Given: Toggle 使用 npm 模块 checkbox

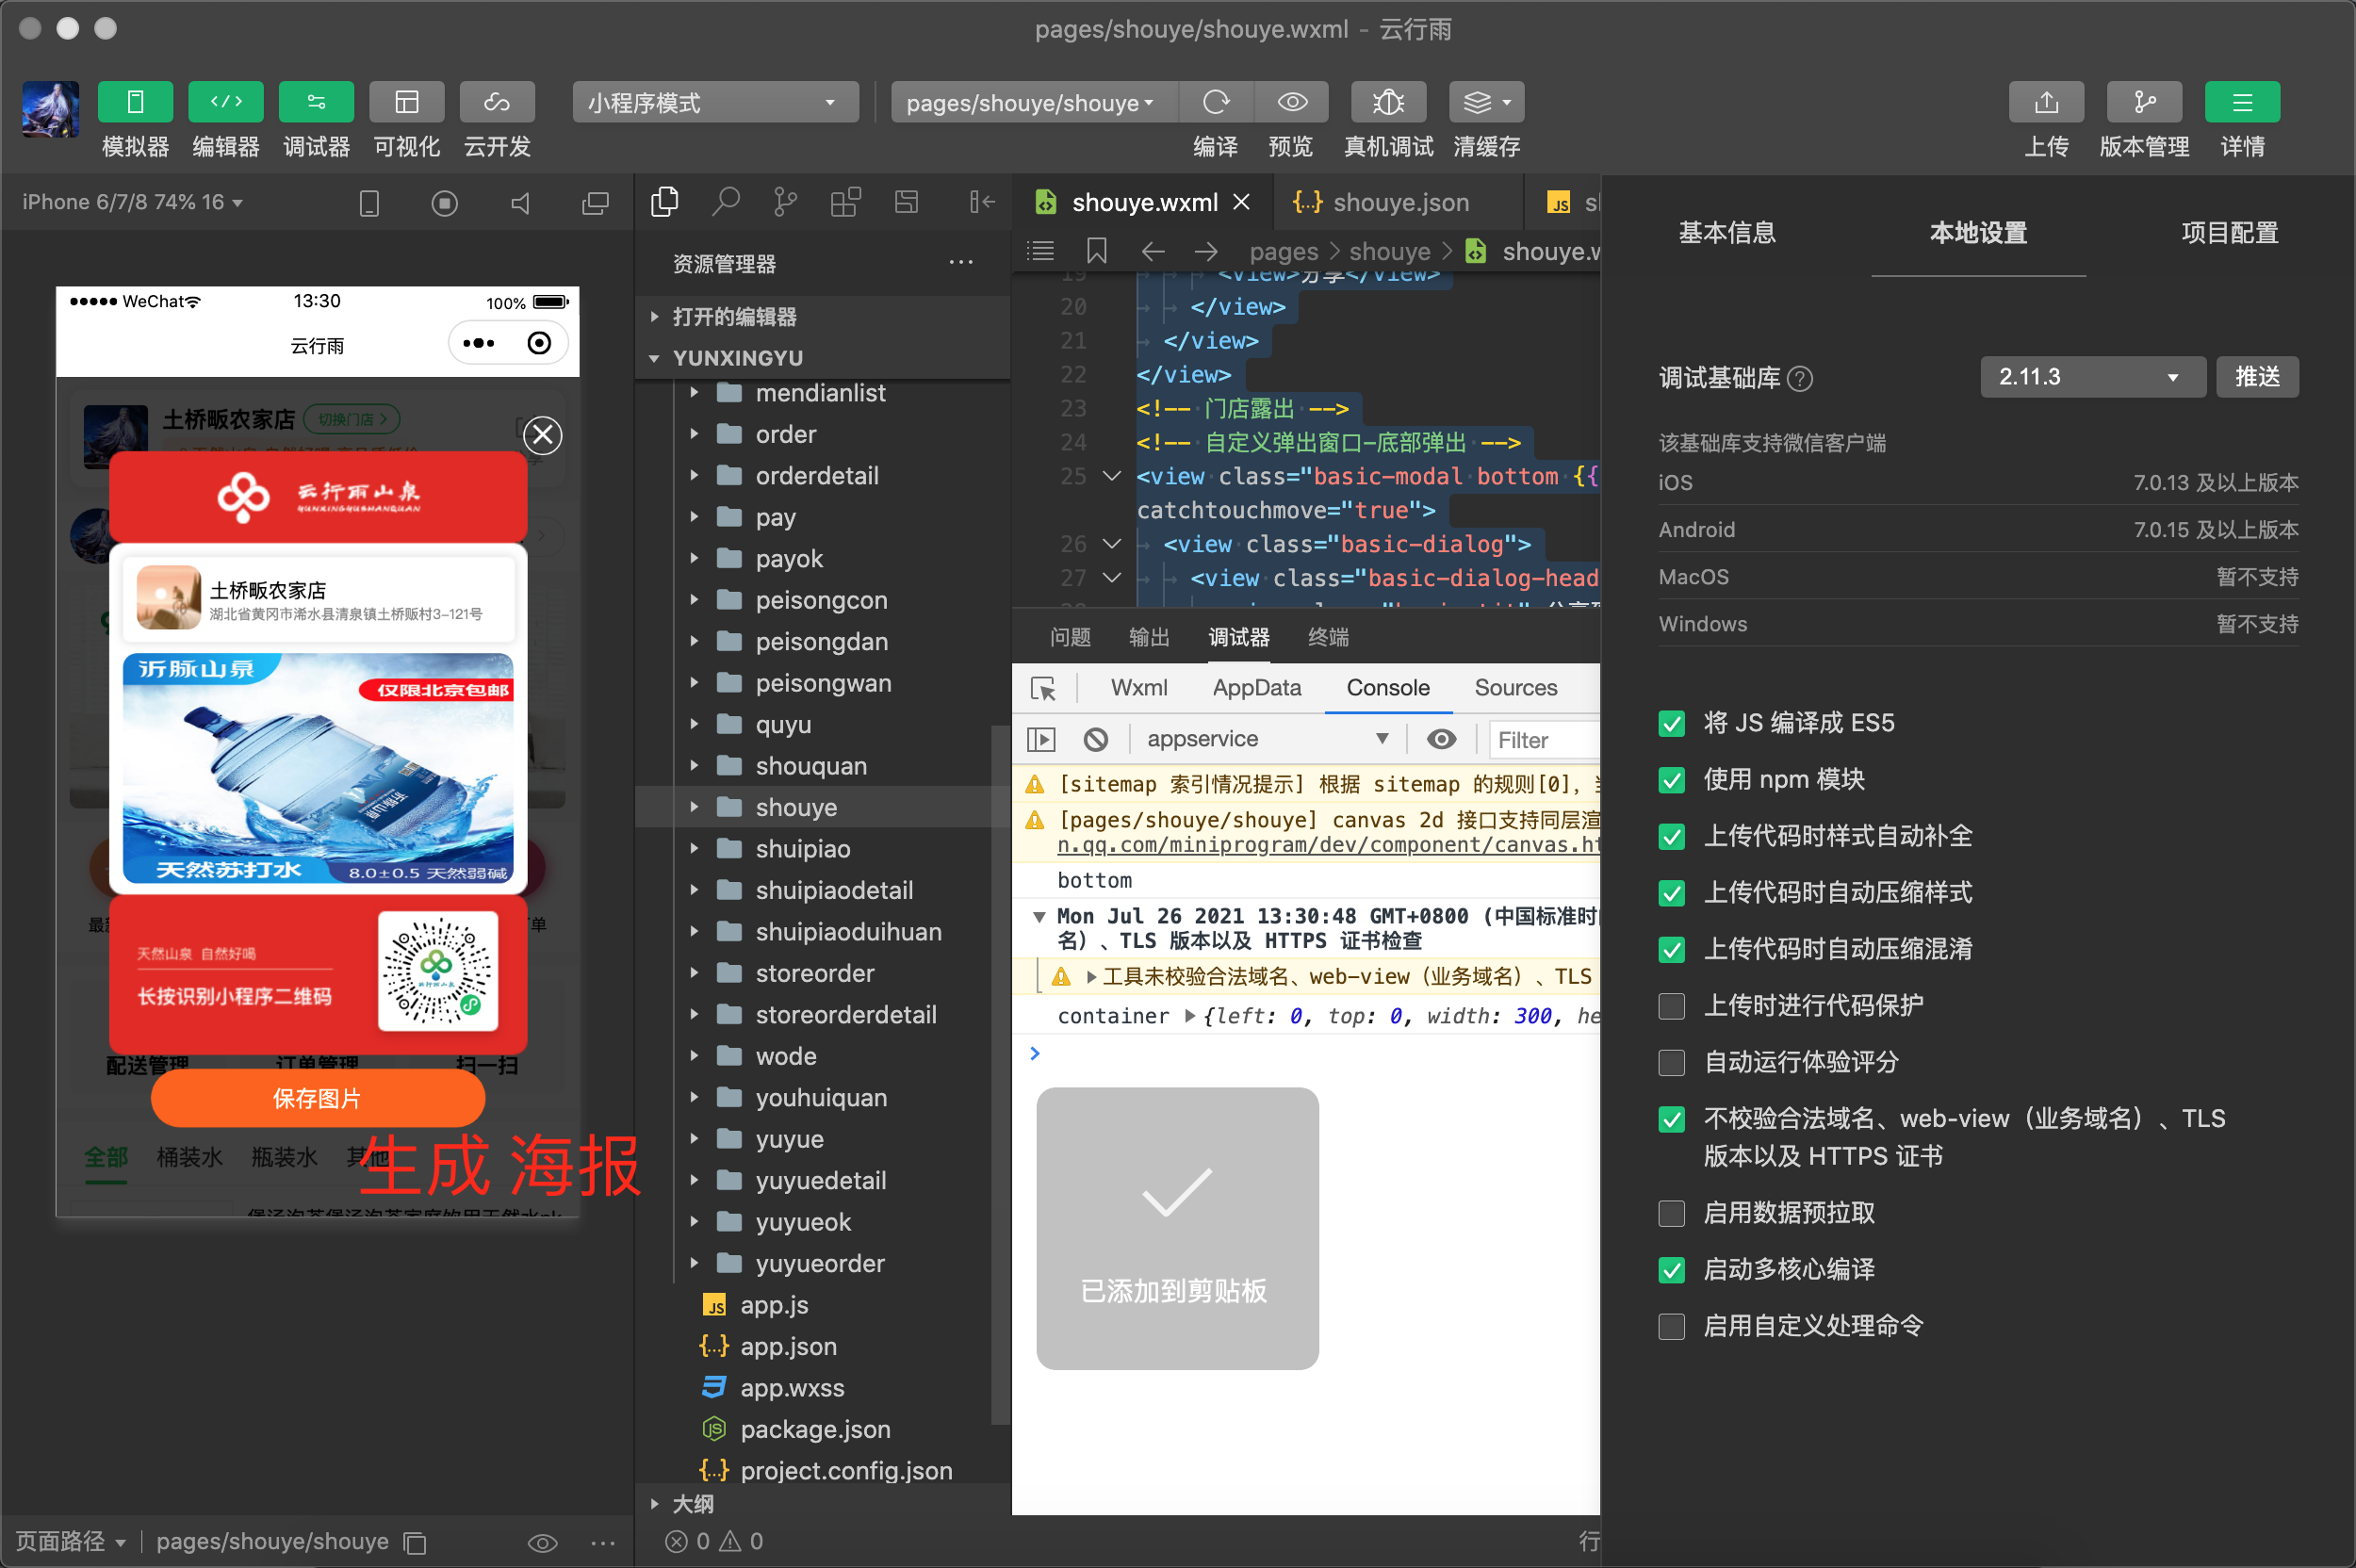Looking at the screenshot, I should click(1672, 779).
